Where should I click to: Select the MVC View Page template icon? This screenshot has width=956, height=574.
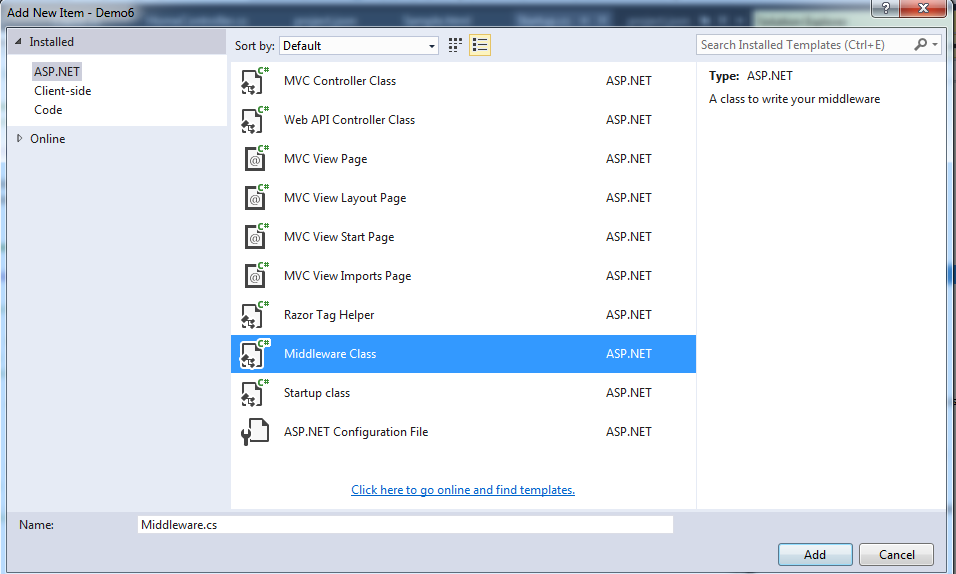255,159
